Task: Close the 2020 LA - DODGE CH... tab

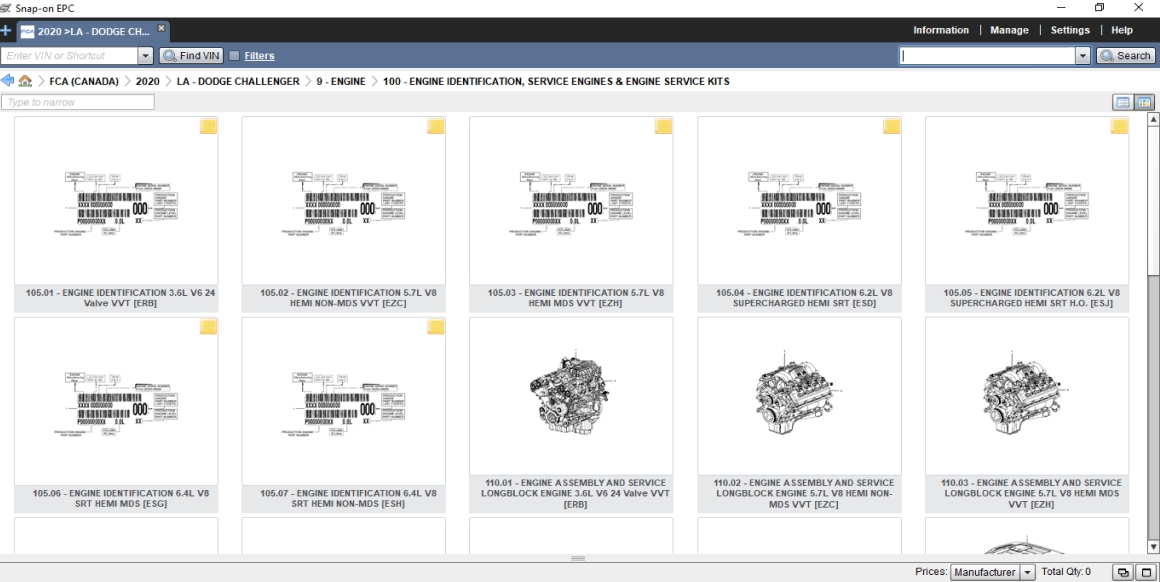Action: pyautogui.click(x=161, y=28)
